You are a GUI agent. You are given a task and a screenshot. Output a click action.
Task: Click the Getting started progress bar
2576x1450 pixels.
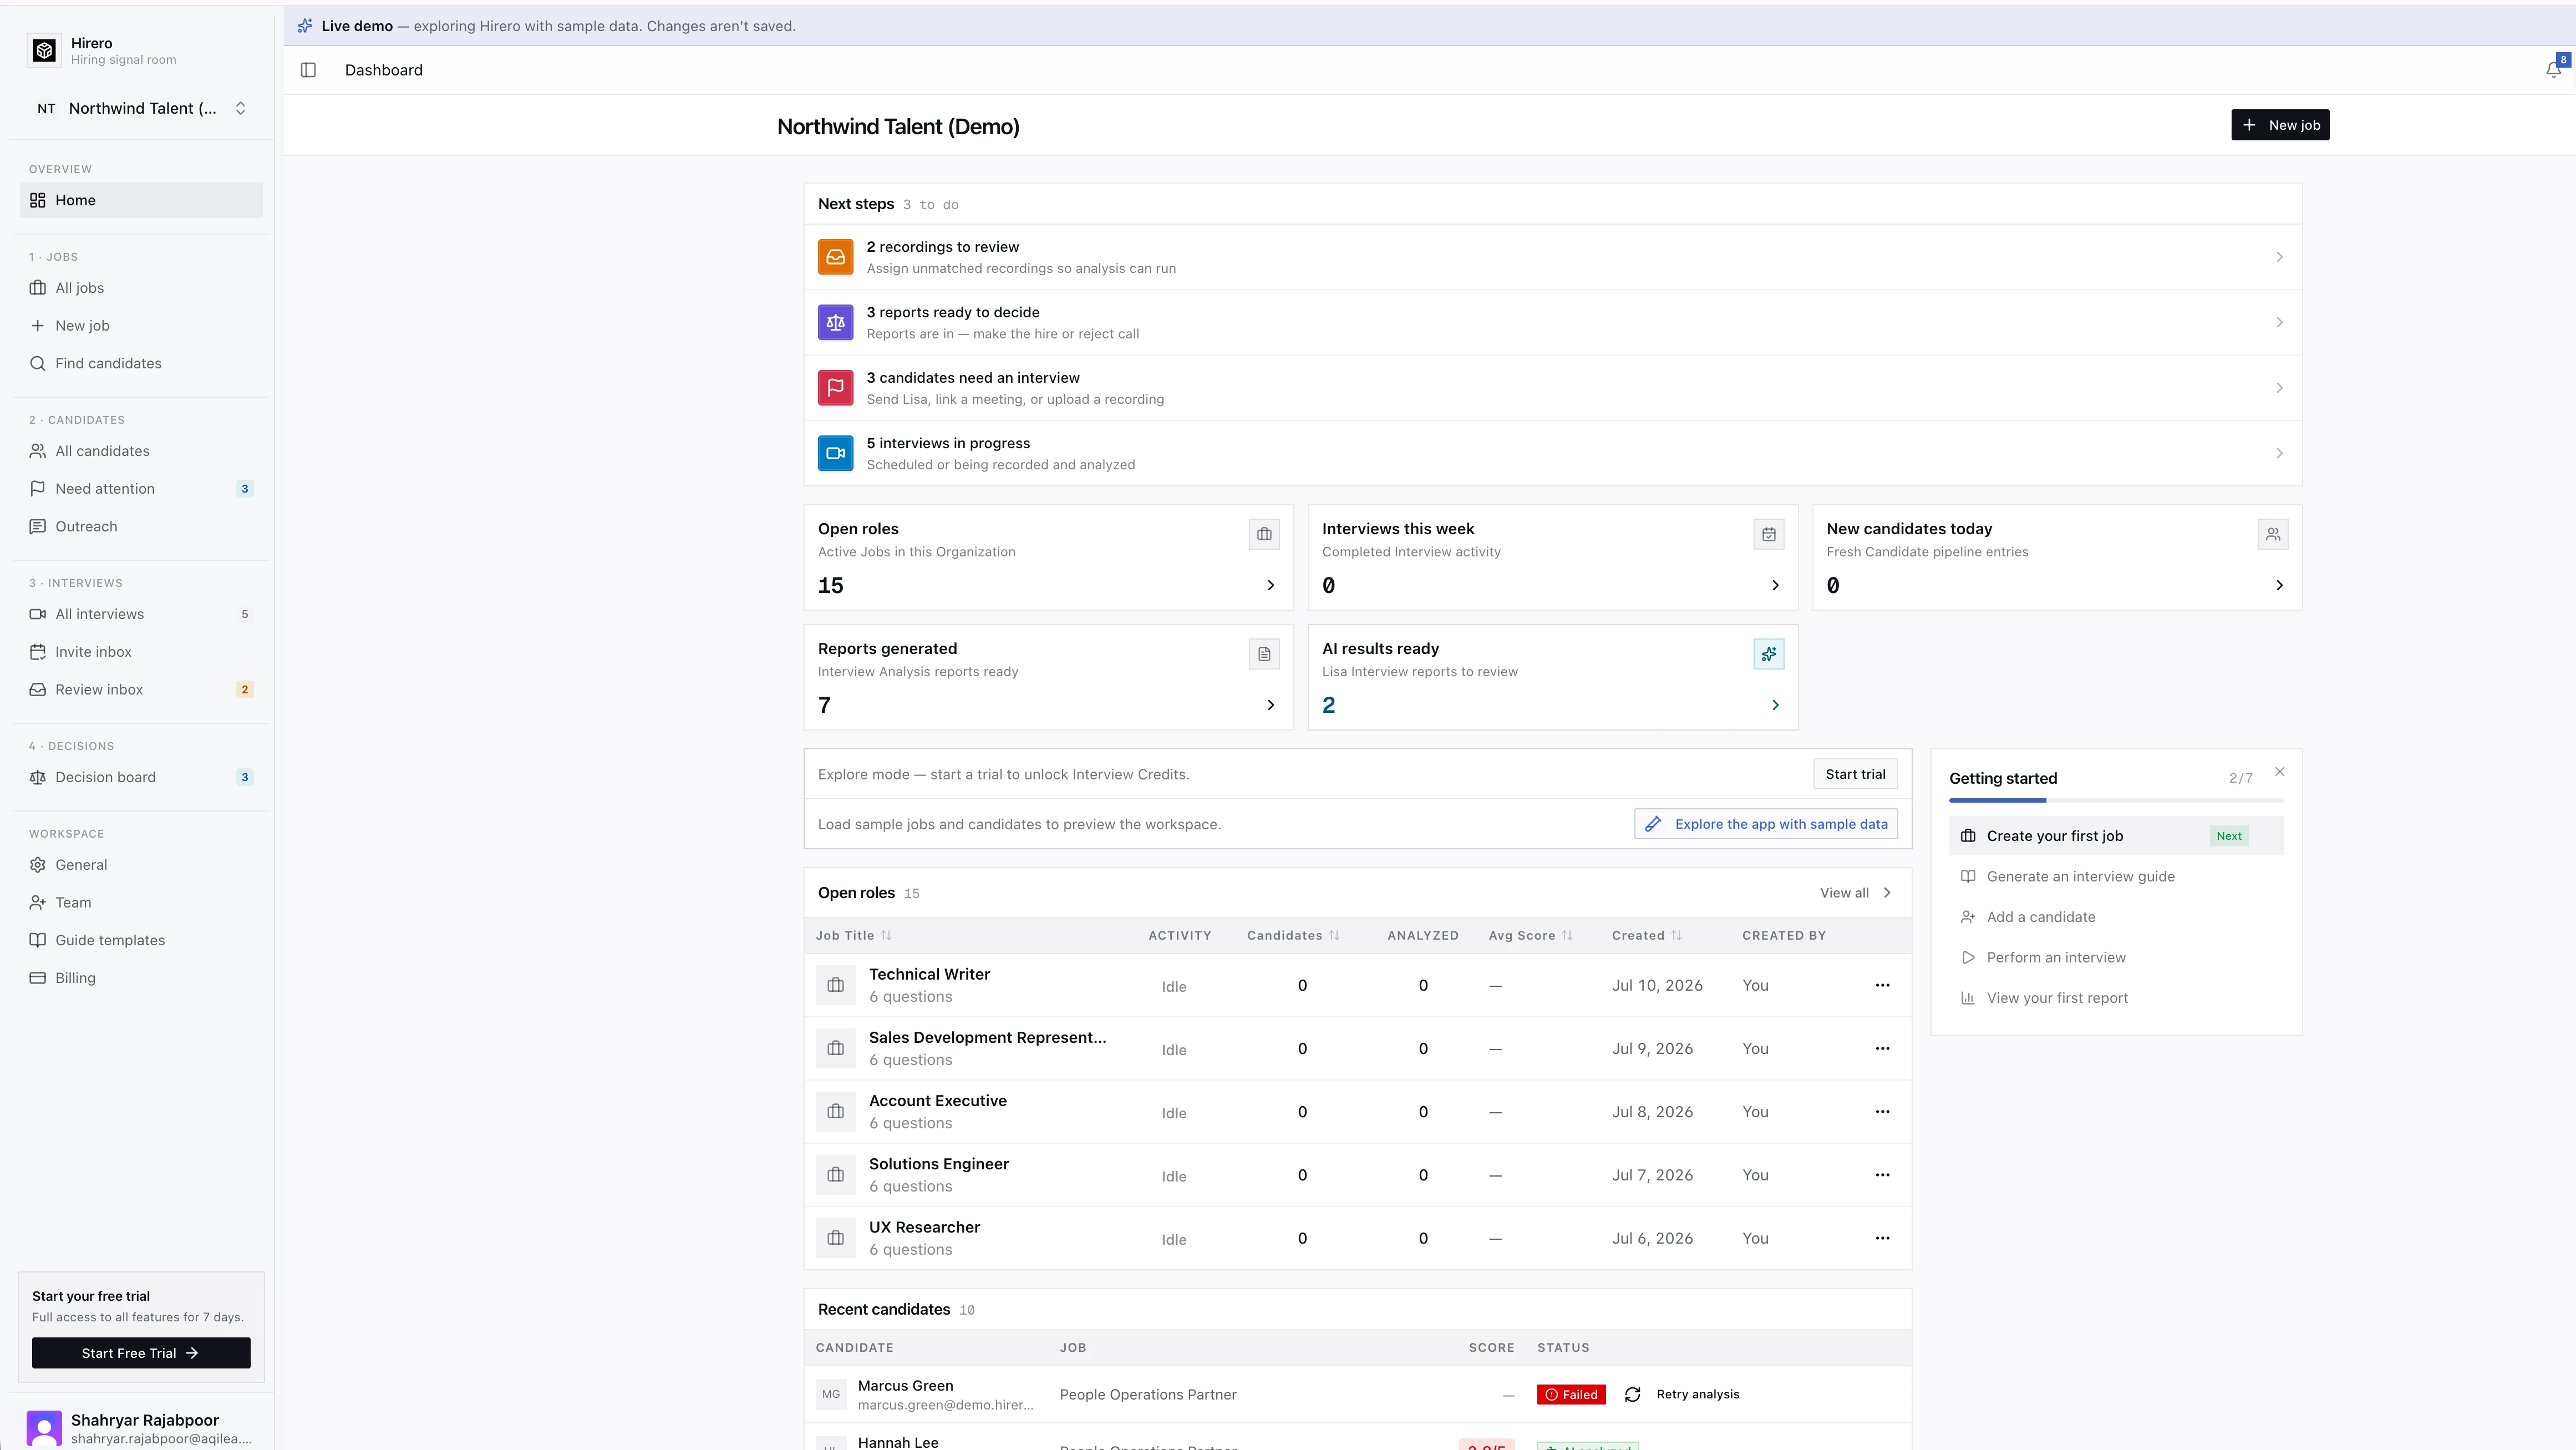pos(2116,800)
